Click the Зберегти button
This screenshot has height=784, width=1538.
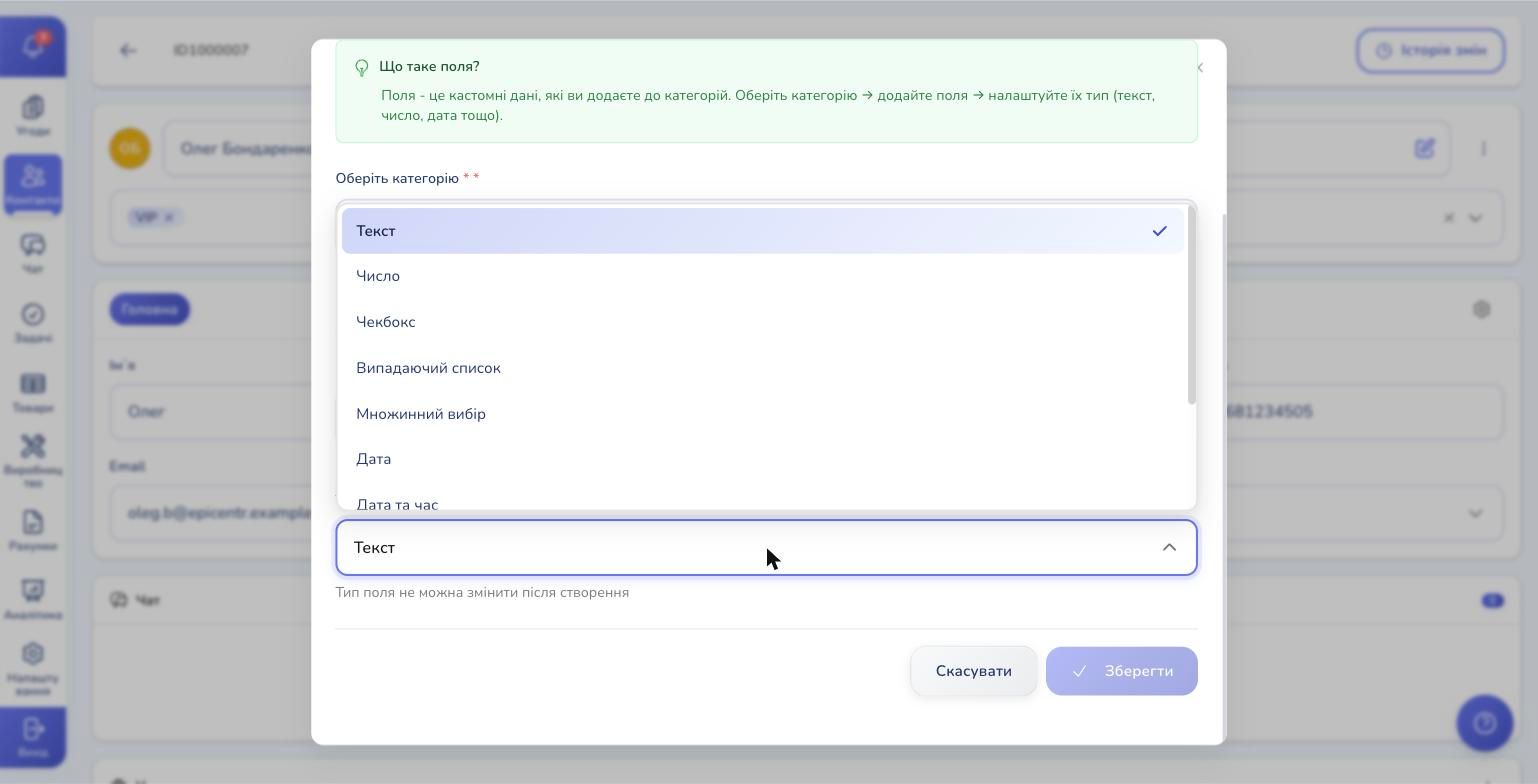(1121, 671)
